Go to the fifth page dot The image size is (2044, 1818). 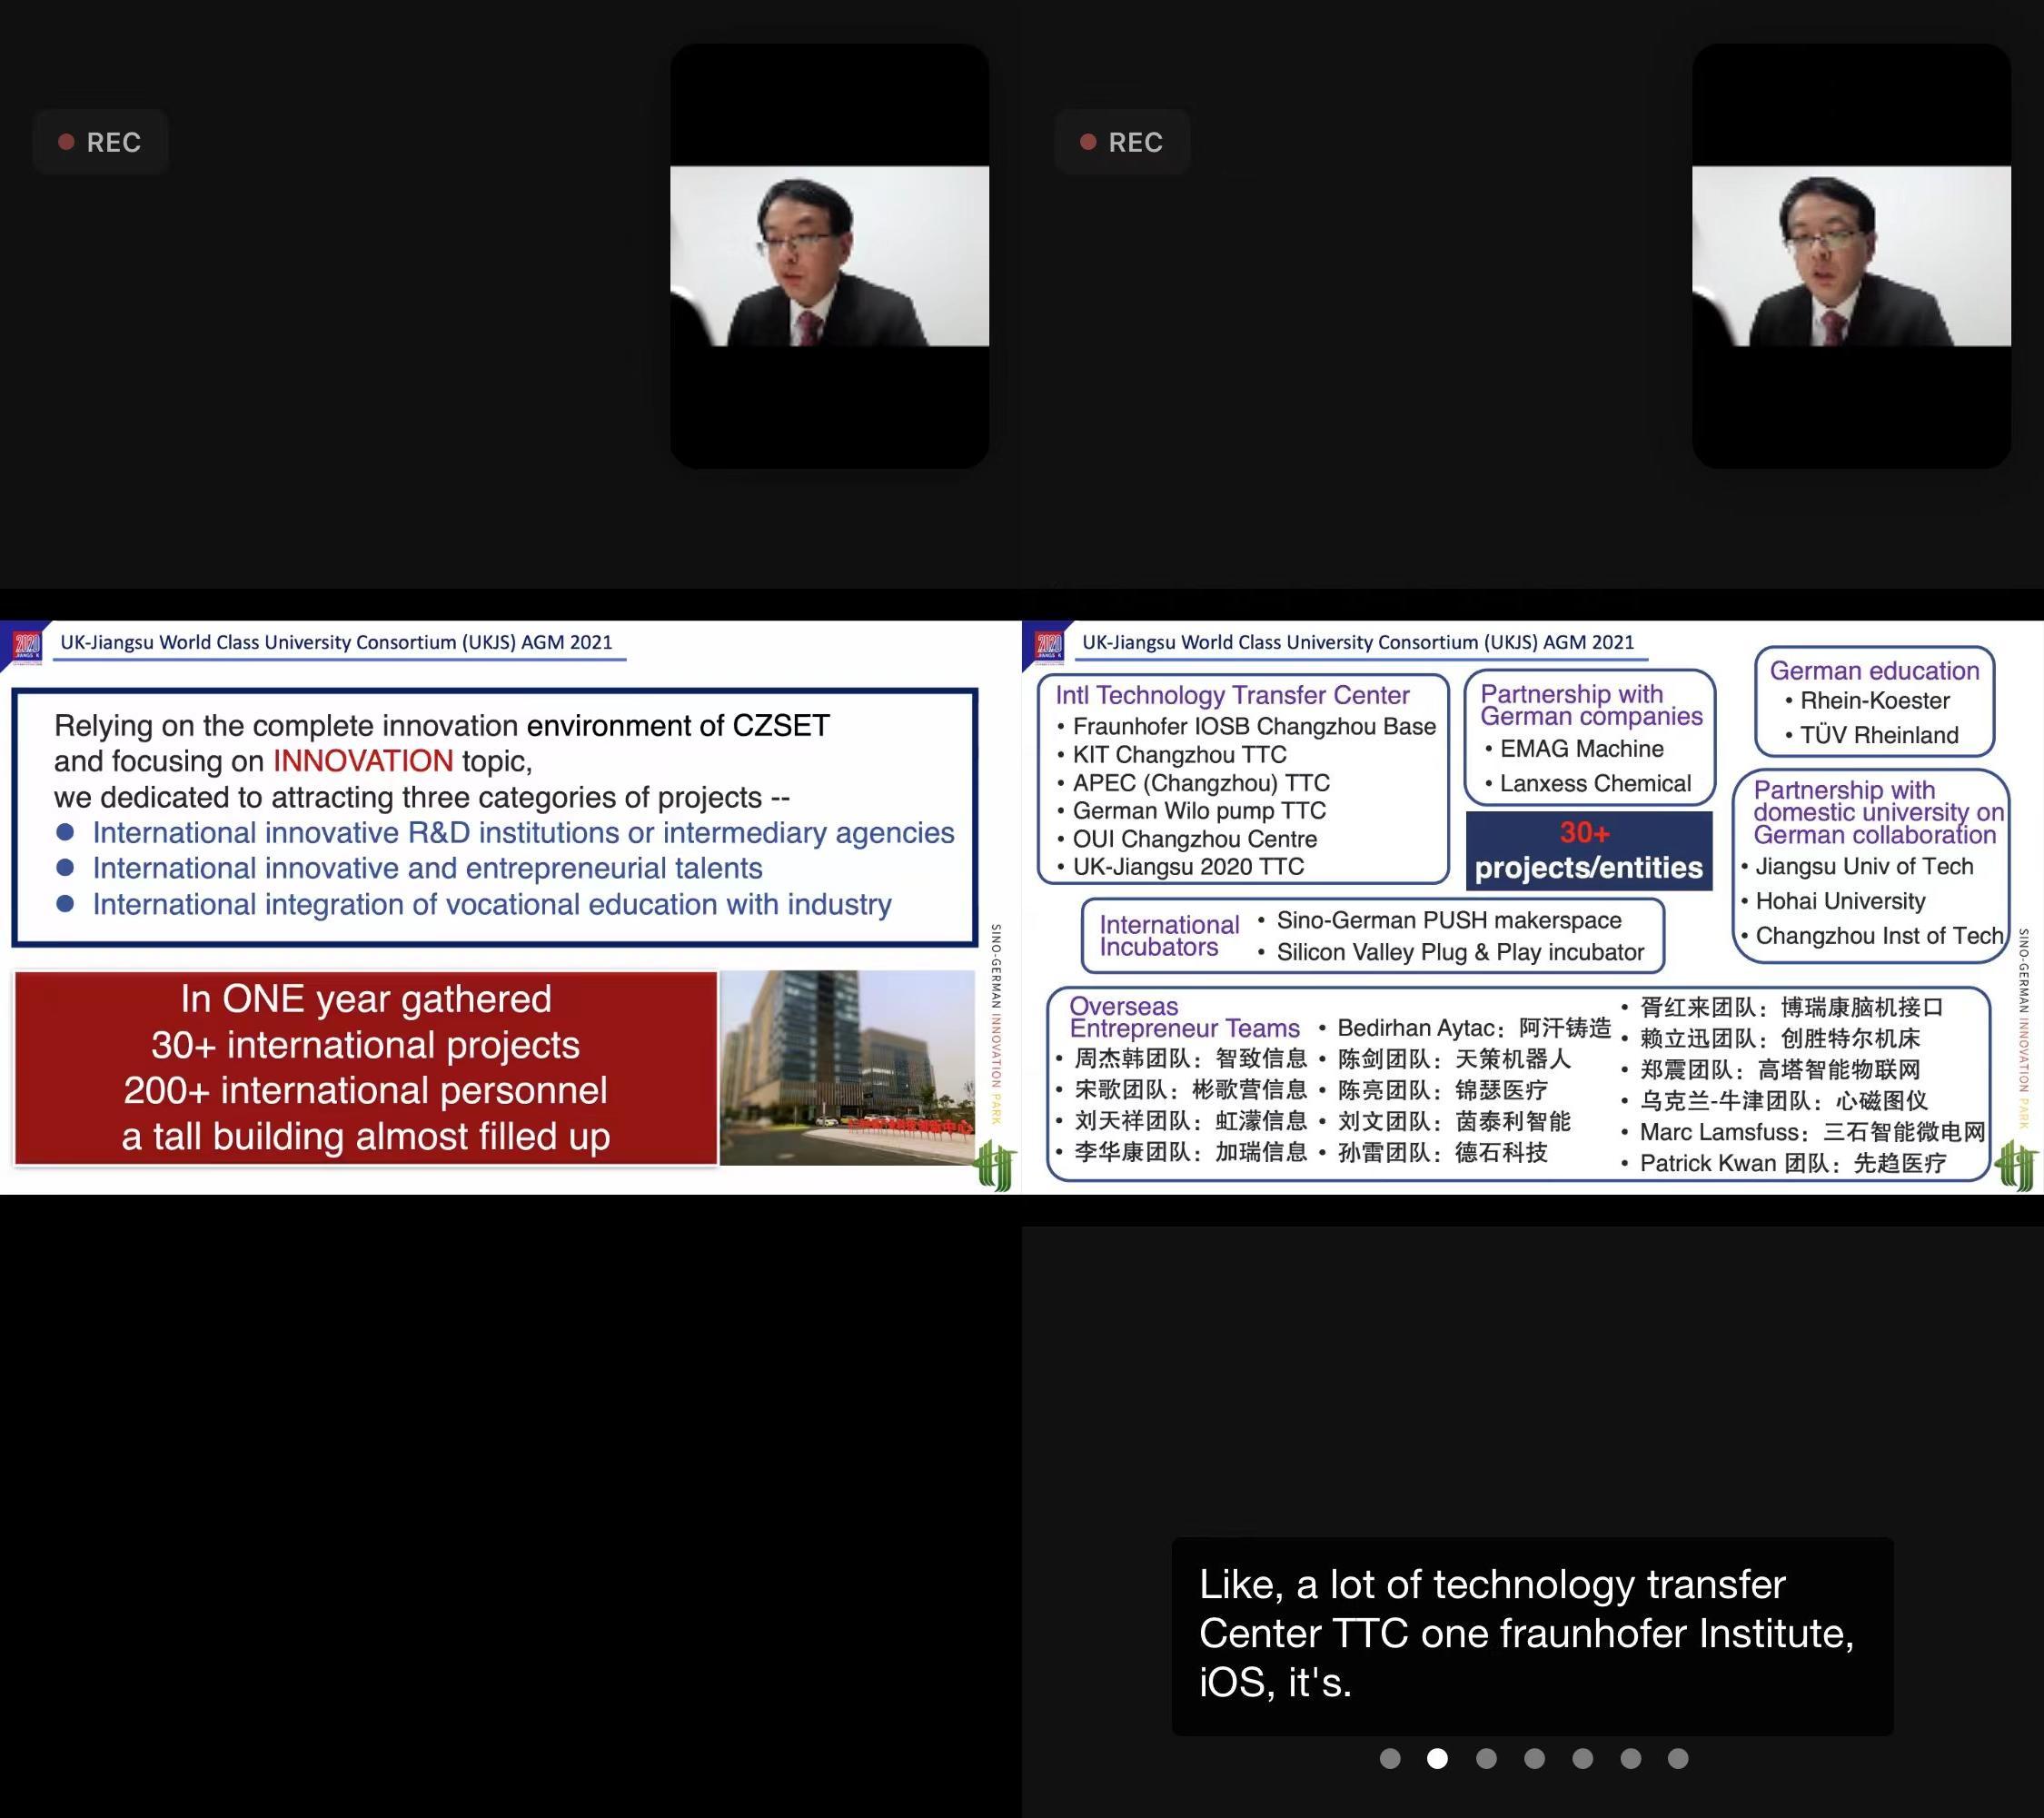click(1582, 1758)
